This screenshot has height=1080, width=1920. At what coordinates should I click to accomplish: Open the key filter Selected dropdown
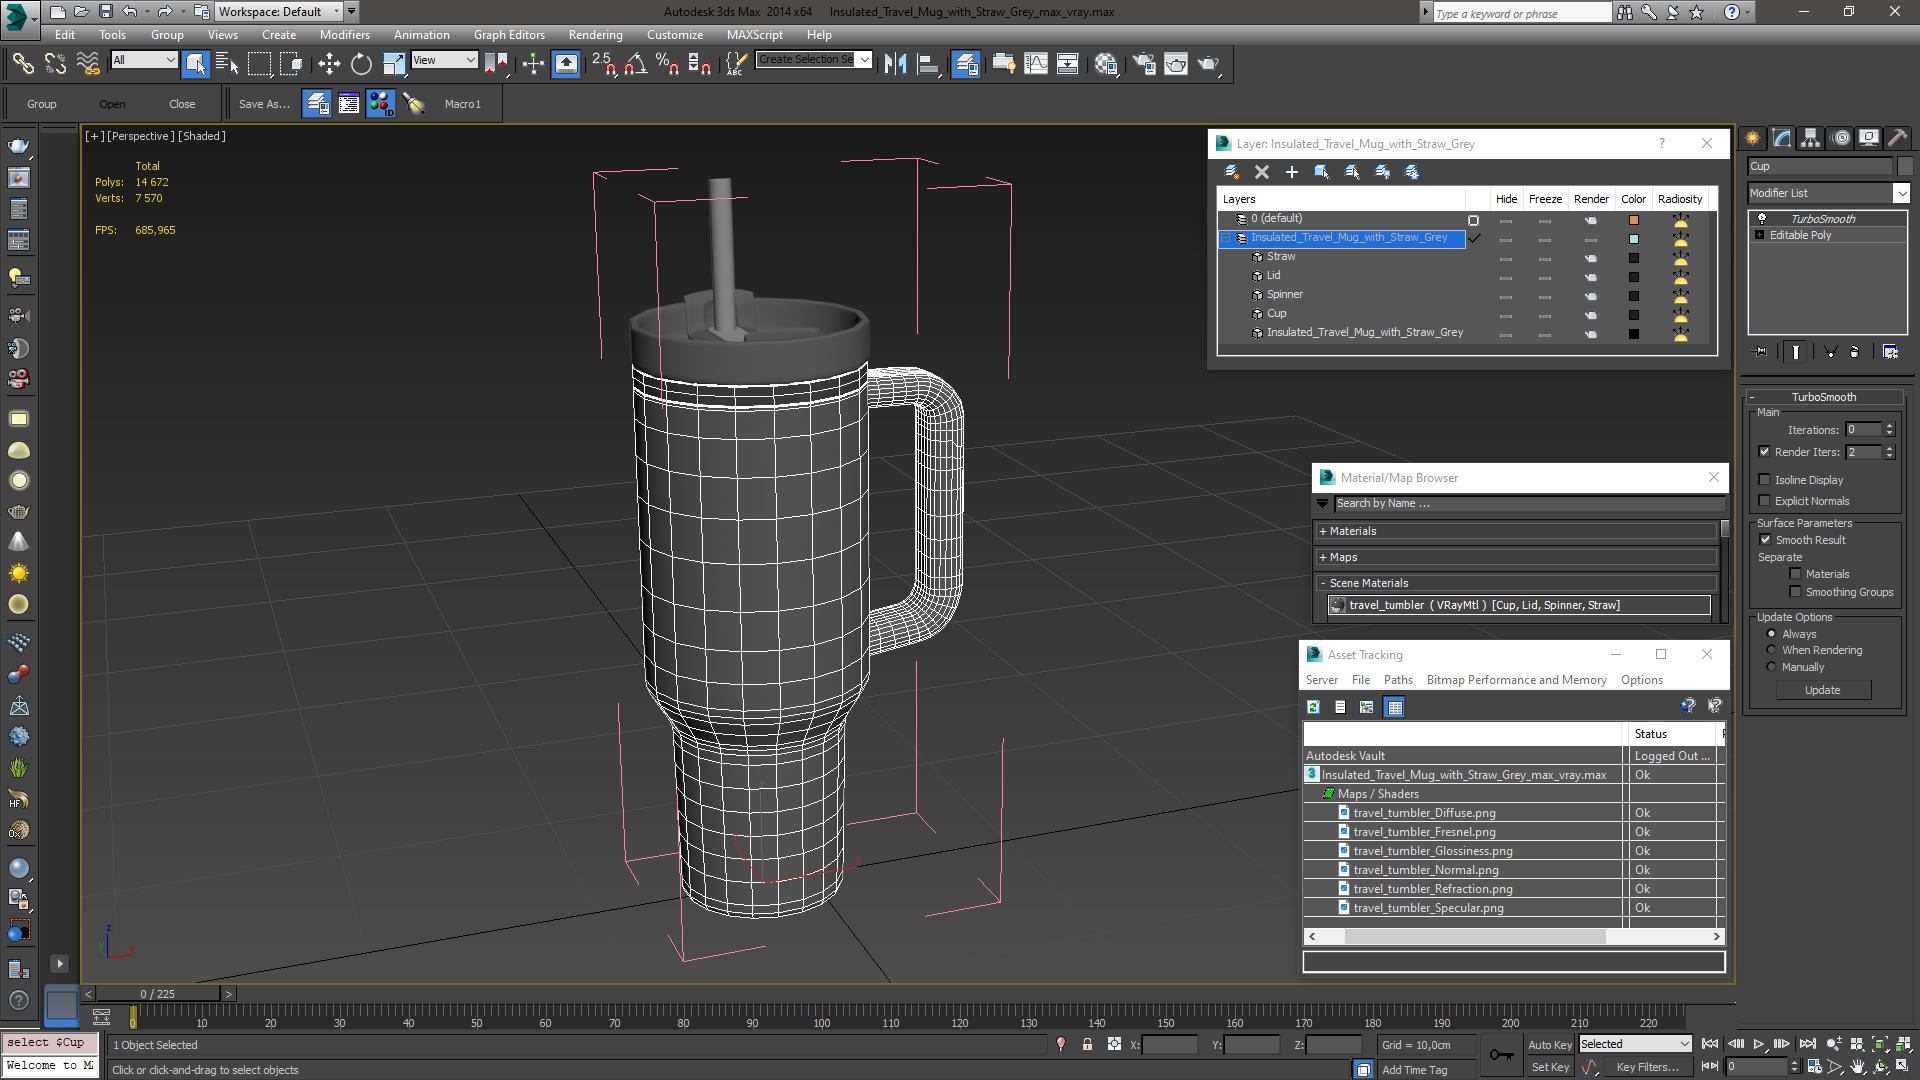point(1634,1044)
